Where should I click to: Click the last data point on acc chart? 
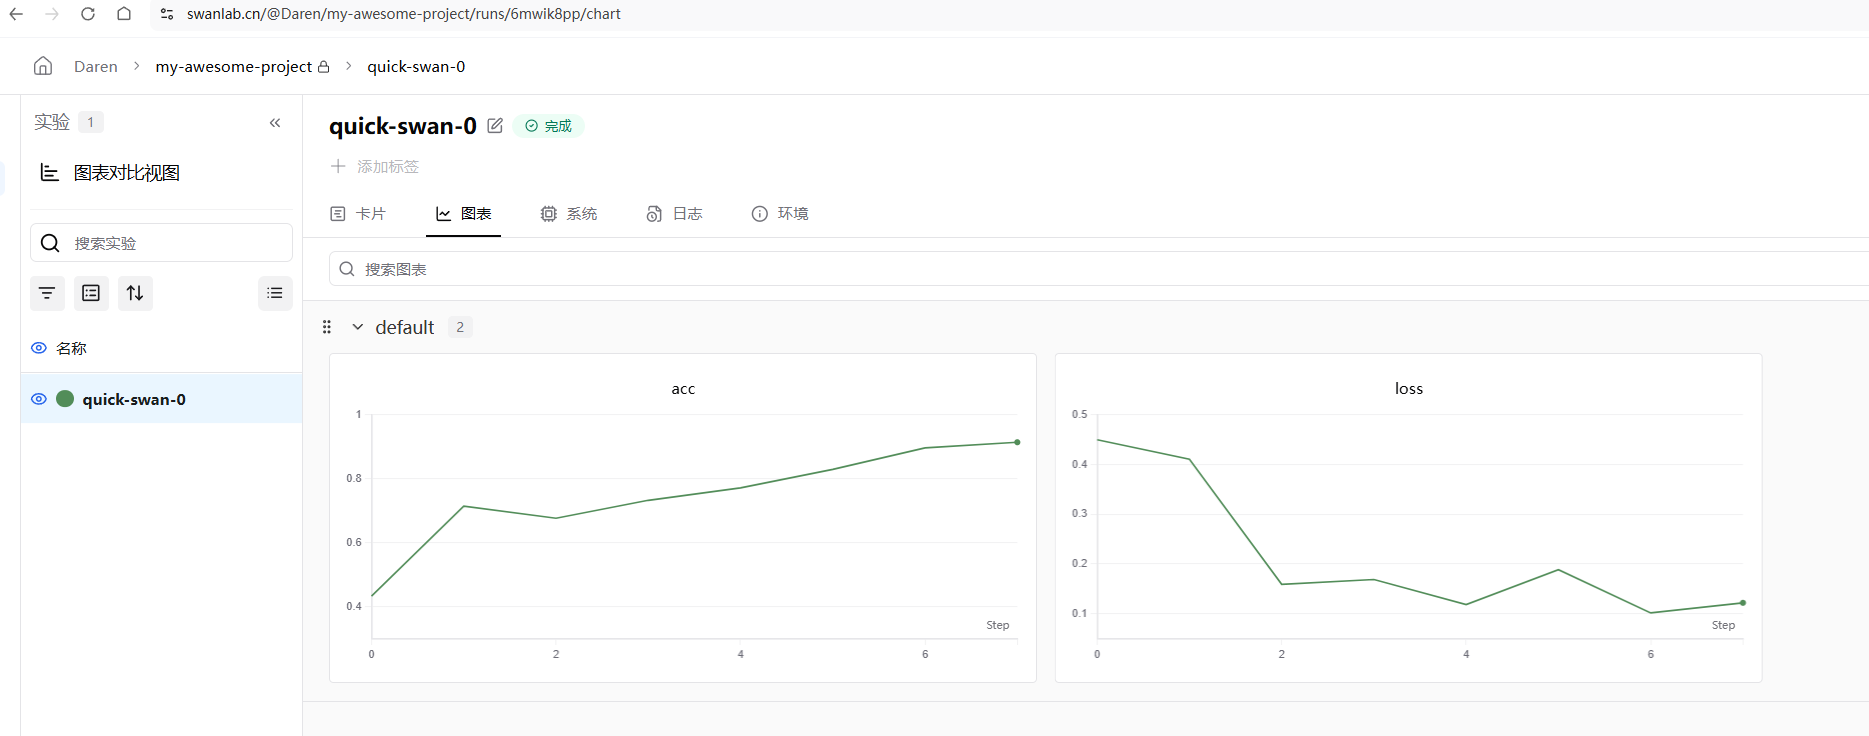coord(1017,442)
